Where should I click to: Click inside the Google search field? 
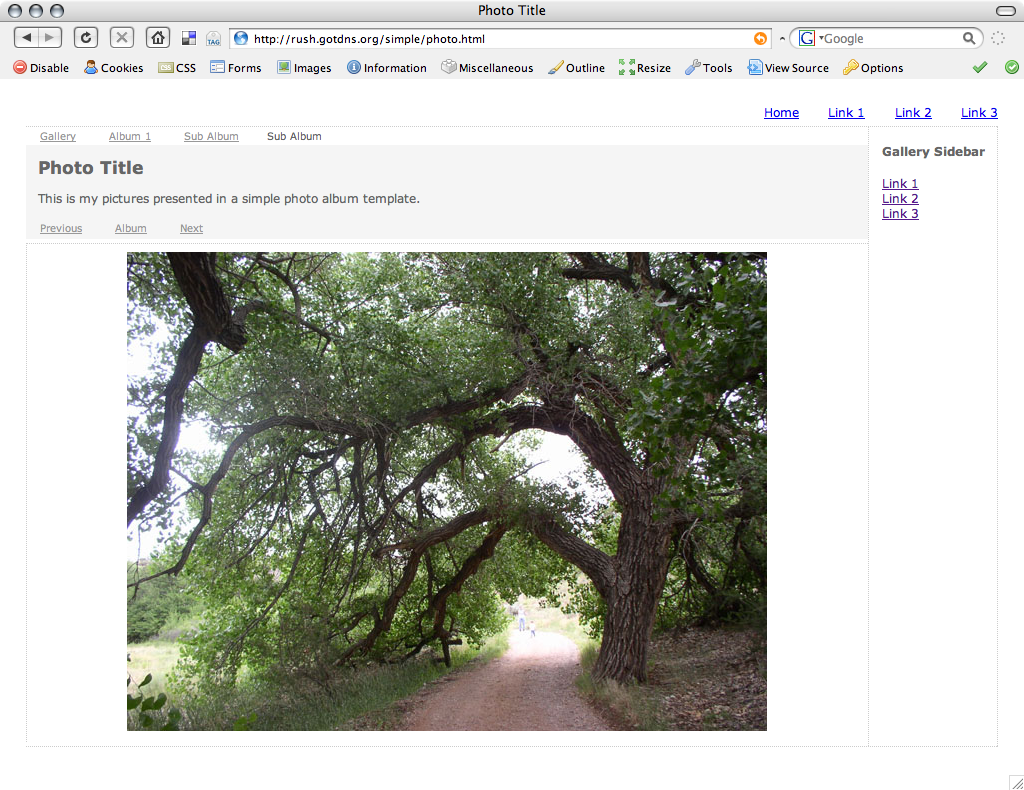891,39
